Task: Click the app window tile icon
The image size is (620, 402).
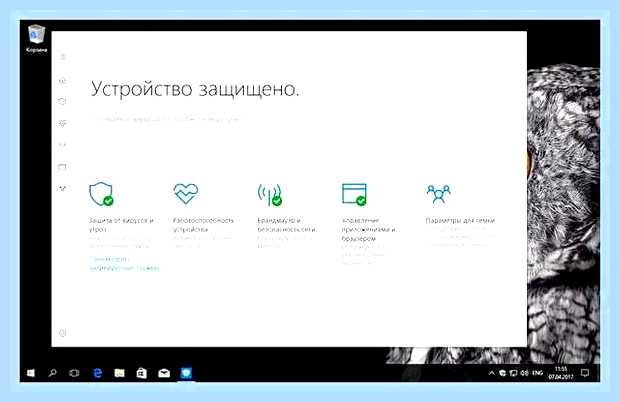Action: coord(354,194)
